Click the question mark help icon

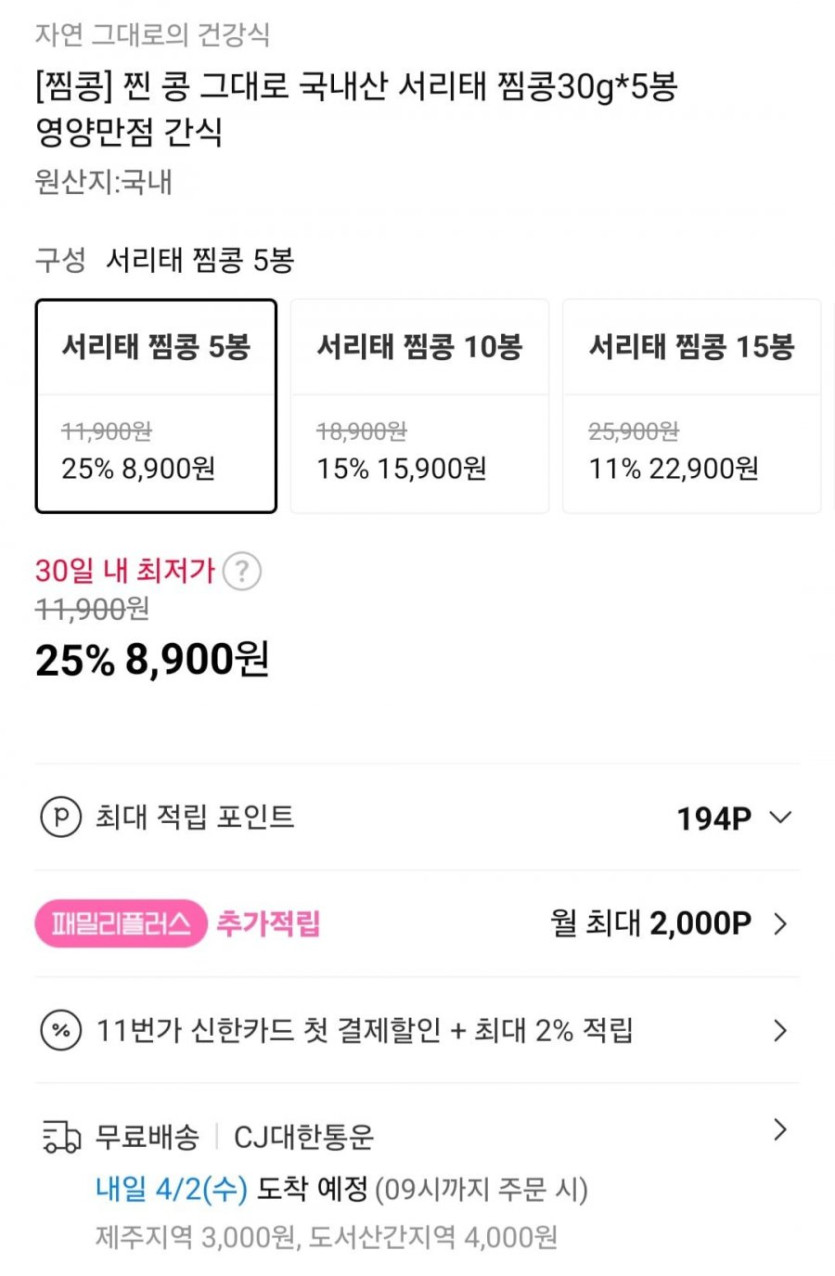point(242,572)
